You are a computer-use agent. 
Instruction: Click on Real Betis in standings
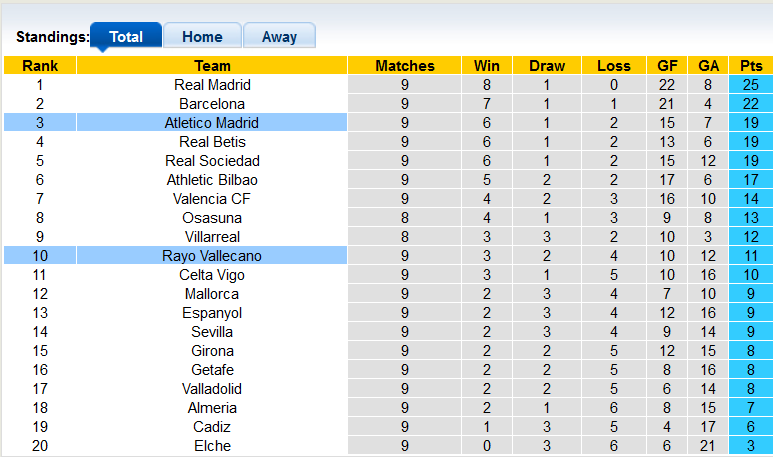(x=212, y=142)
